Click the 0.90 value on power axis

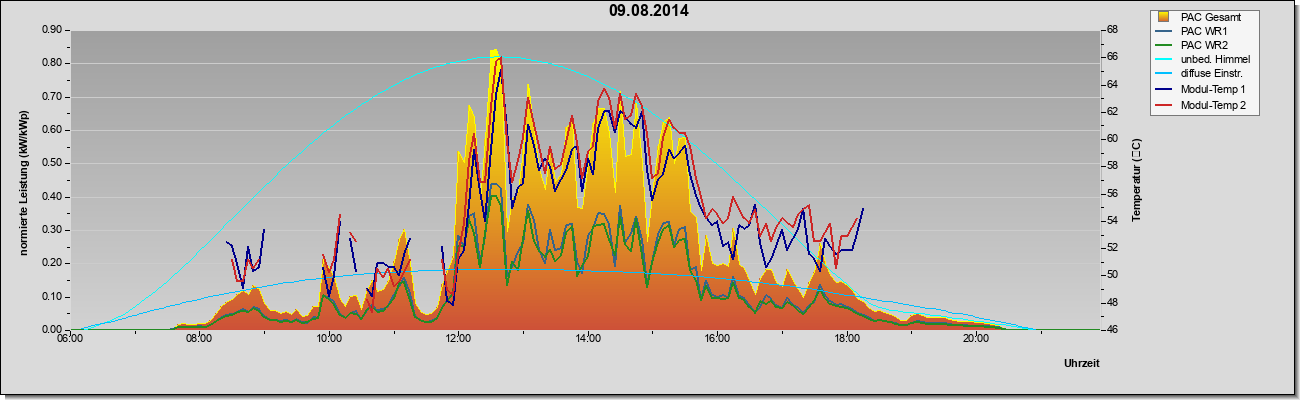(52, 30)
